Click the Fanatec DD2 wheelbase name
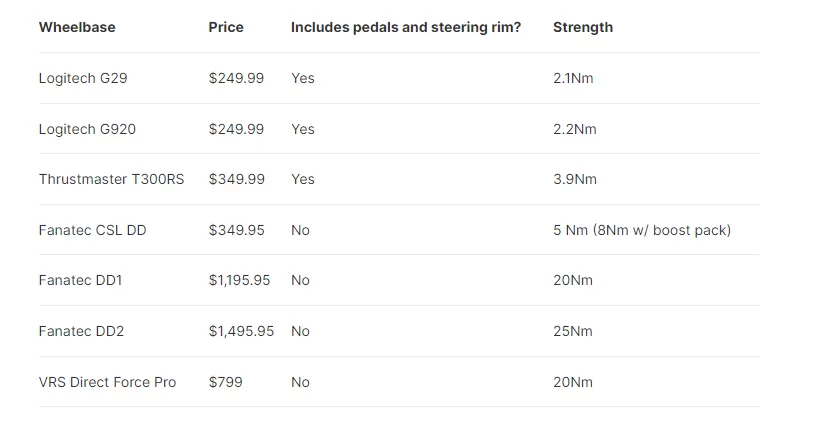840x436 pixels. (x=81, y=331)
